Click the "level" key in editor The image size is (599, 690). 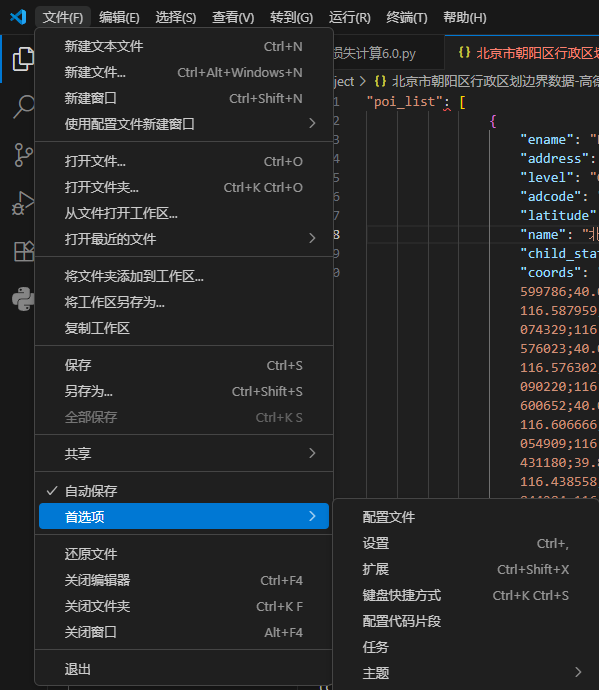tap(547, 177)
